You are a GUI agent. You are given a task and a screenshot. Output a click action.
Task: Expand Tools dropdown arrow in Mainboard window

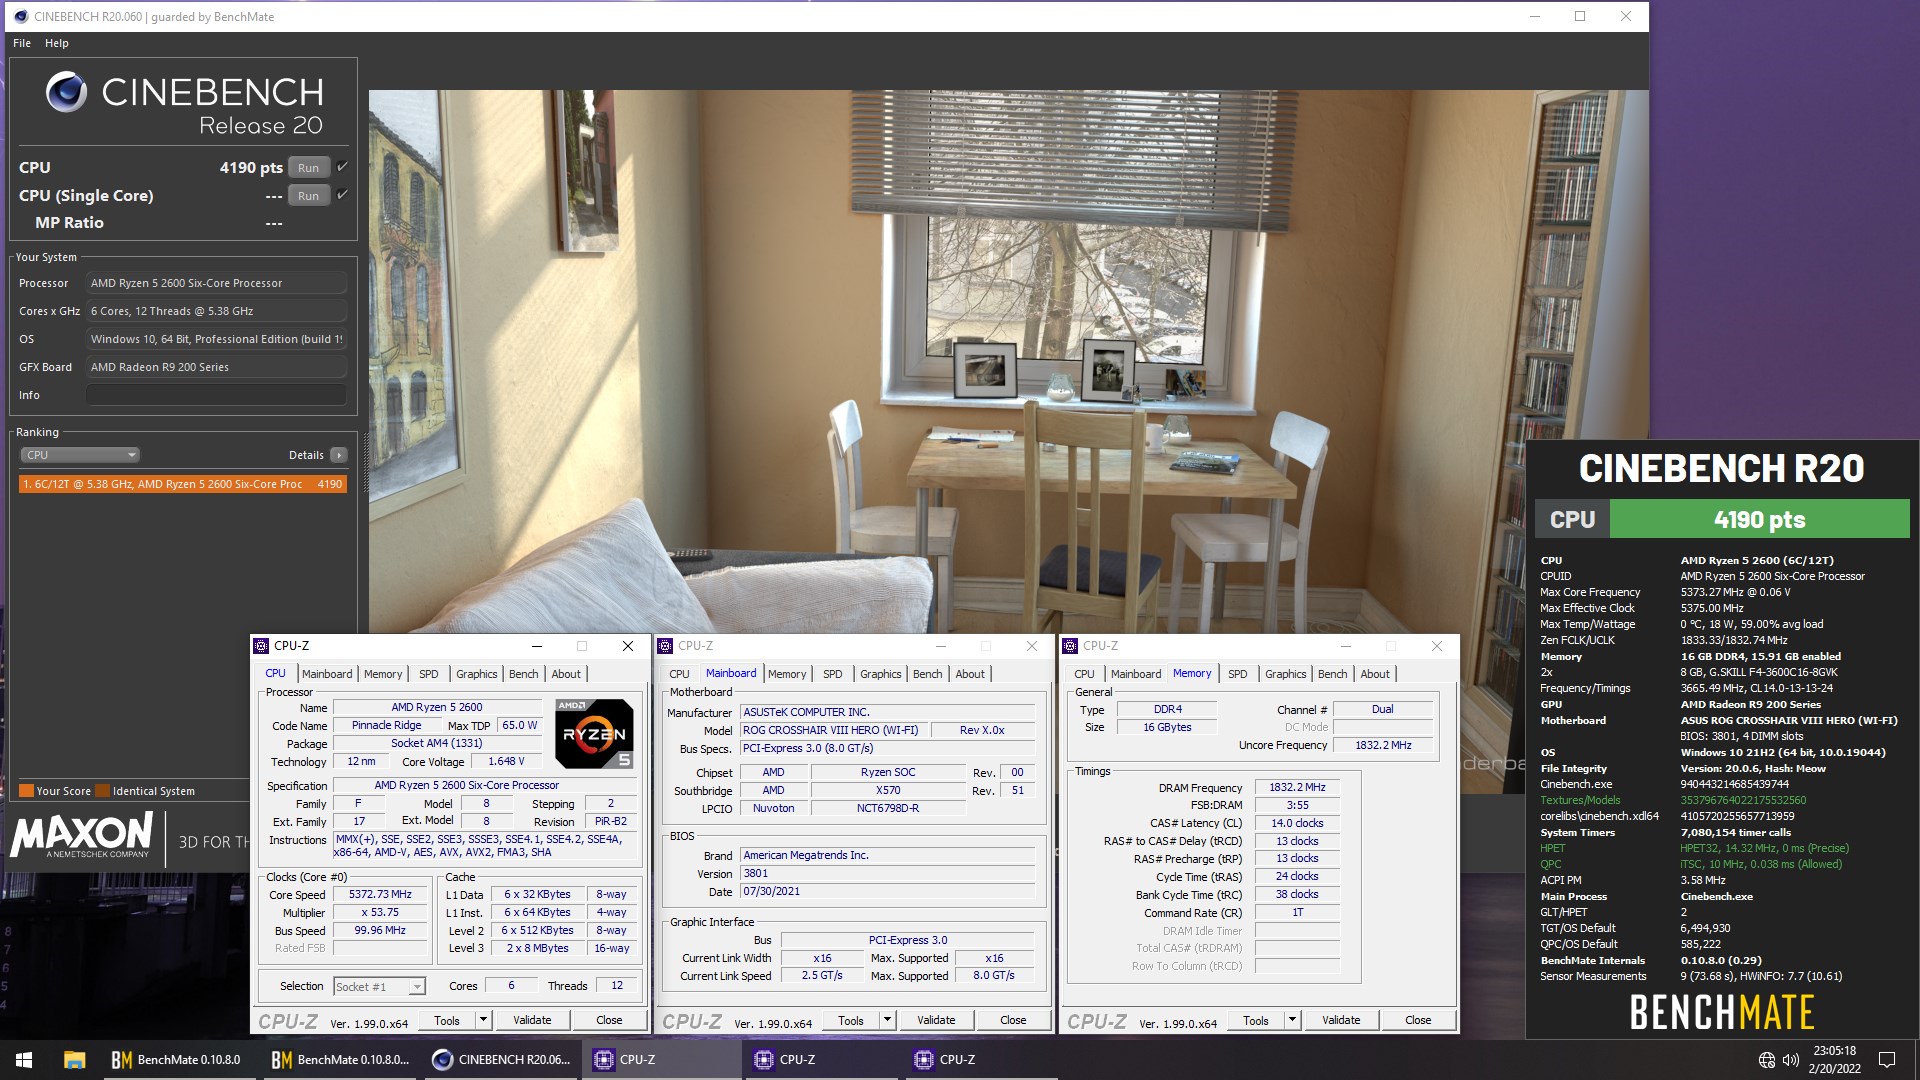point(887,1020)
